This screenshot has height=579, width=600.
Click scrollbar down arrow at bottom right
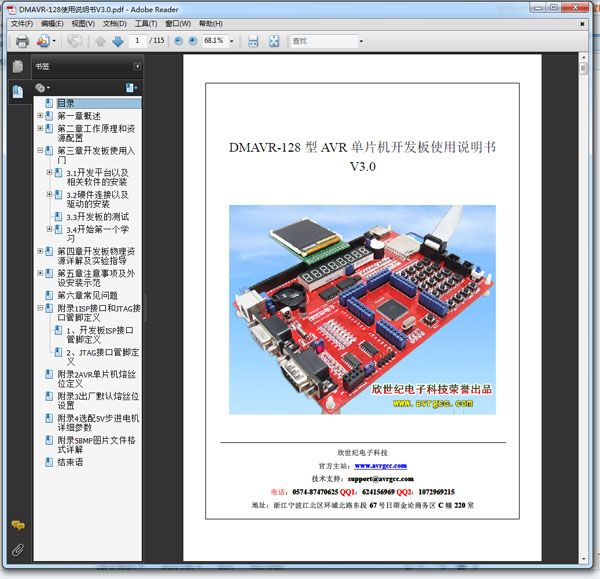[583, 559]
